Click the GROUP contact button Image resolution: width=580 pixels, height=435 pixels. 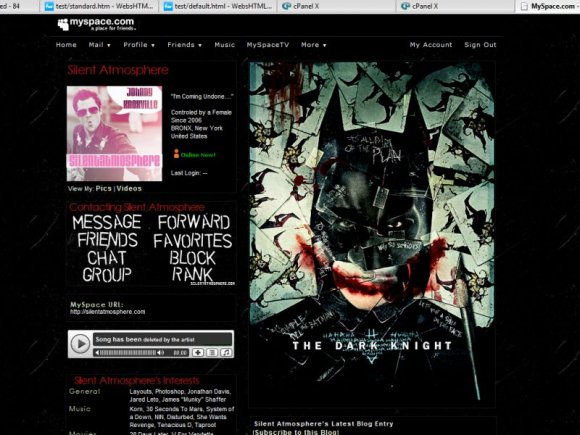click(107, 274)
